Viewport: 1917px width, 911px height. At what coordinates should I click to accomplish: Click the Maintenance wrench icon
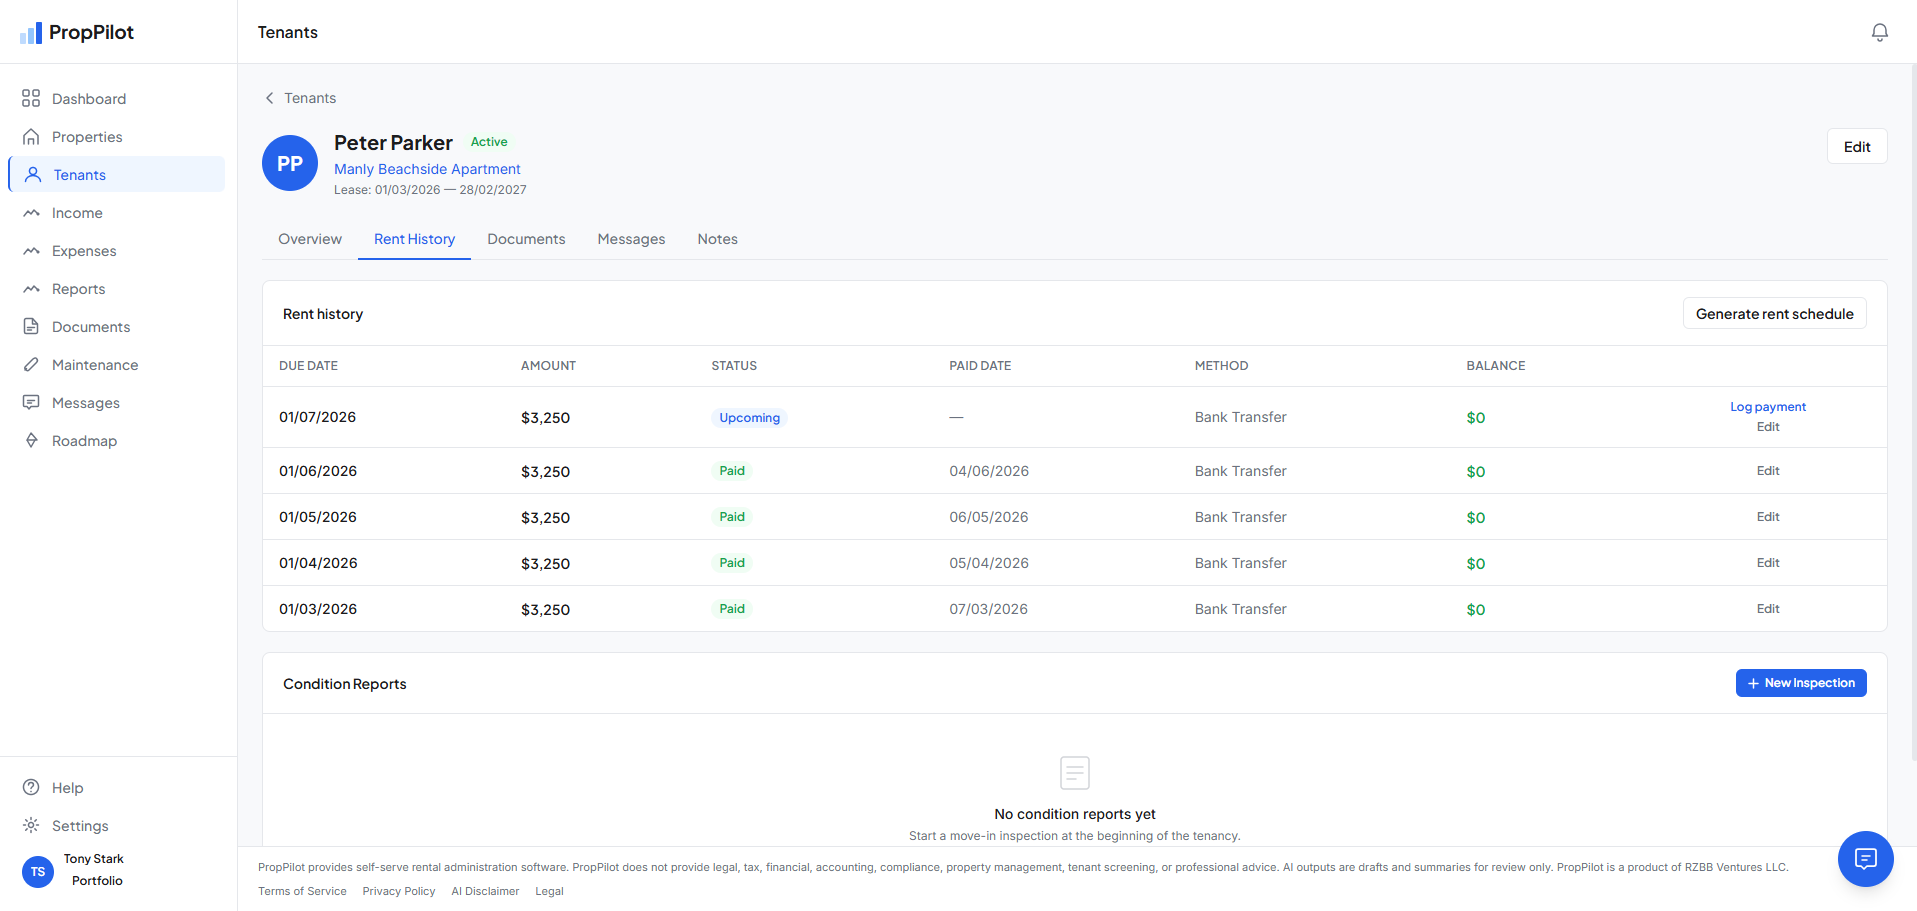coord(31,364)
